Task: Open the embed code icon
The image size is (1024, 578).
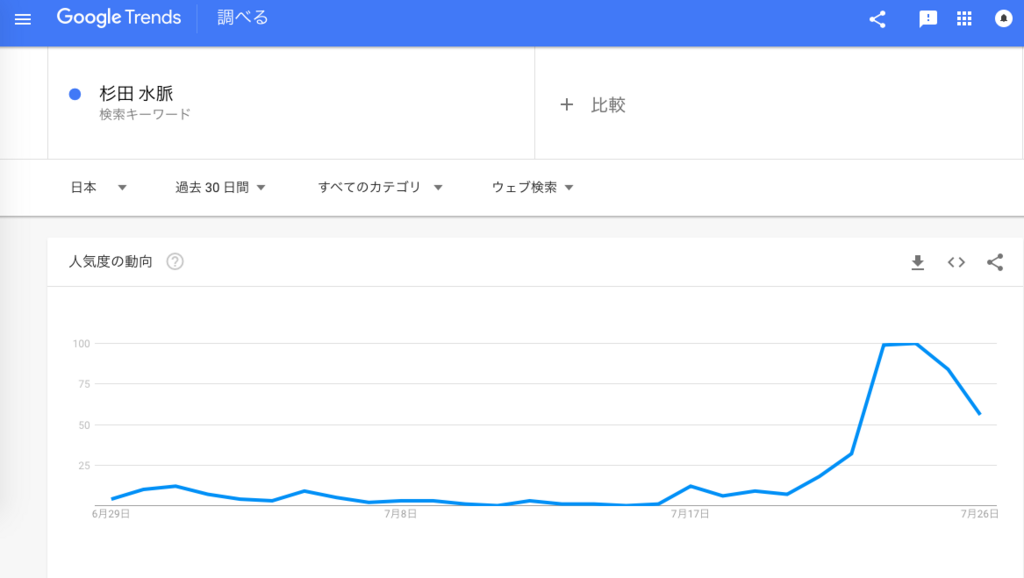Action: pyautogui.click(x=956, y=263)
